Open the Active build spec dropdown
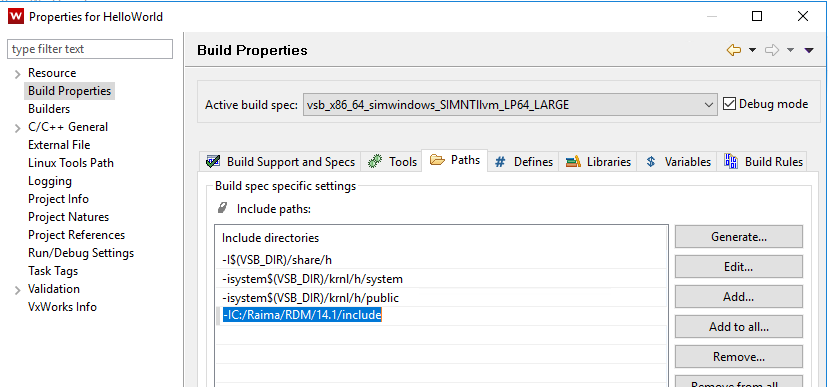This screenshot has height=387, width=828. 510,105
